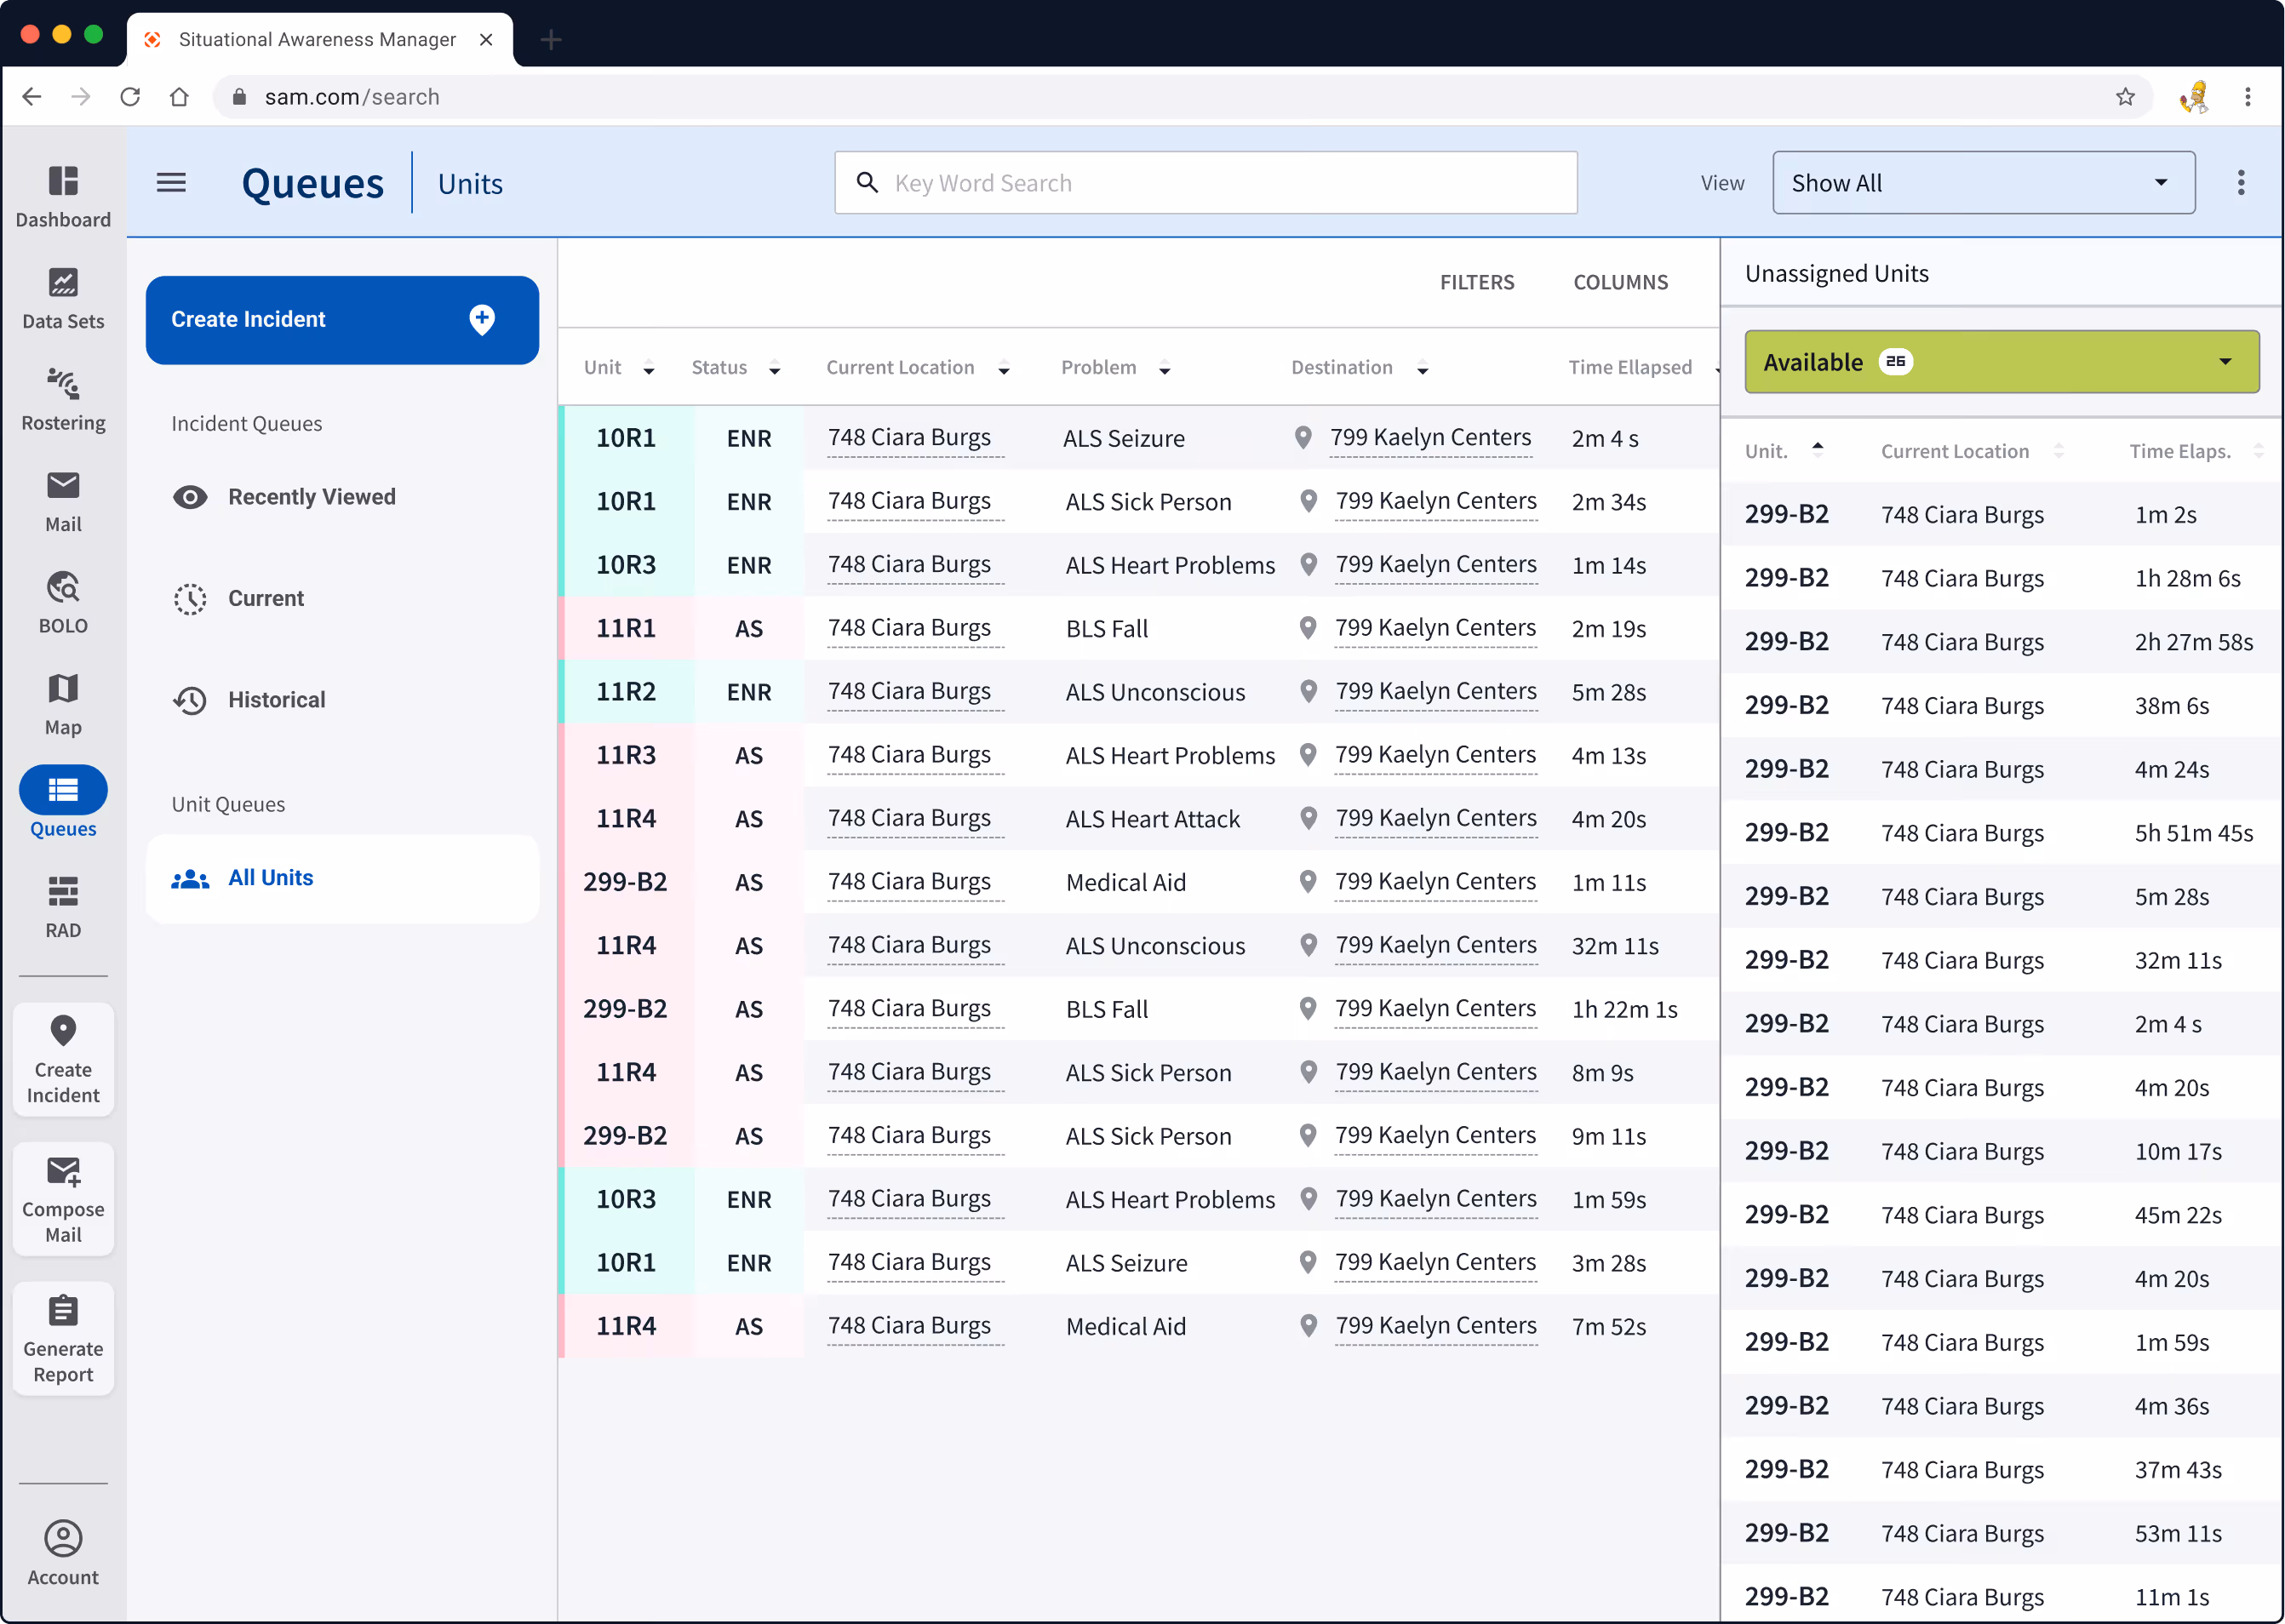This screenshot has width=2285, height=1624.
Task: Open the FILTERS menu
Action: point(1477,282)
